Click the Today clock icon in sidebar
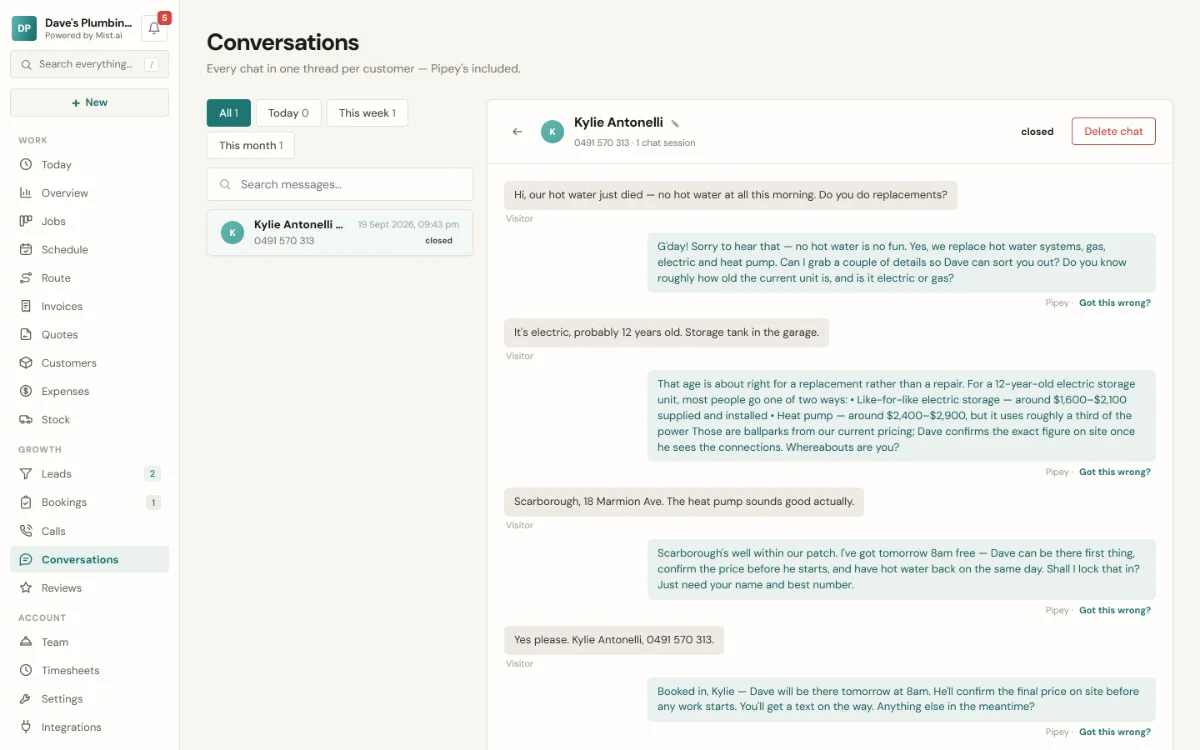This screenshot has height=750, width=1200. [x=26, y=165]
